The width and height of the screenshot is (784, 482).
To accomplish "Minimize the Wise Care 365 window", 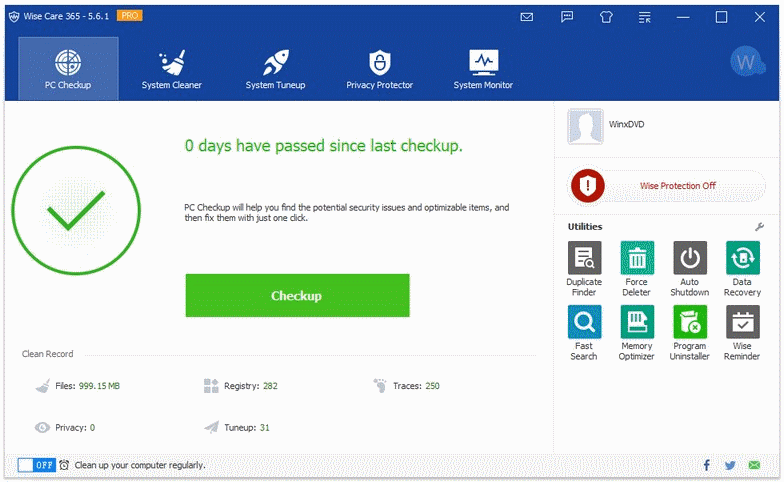I will point(683,17).
